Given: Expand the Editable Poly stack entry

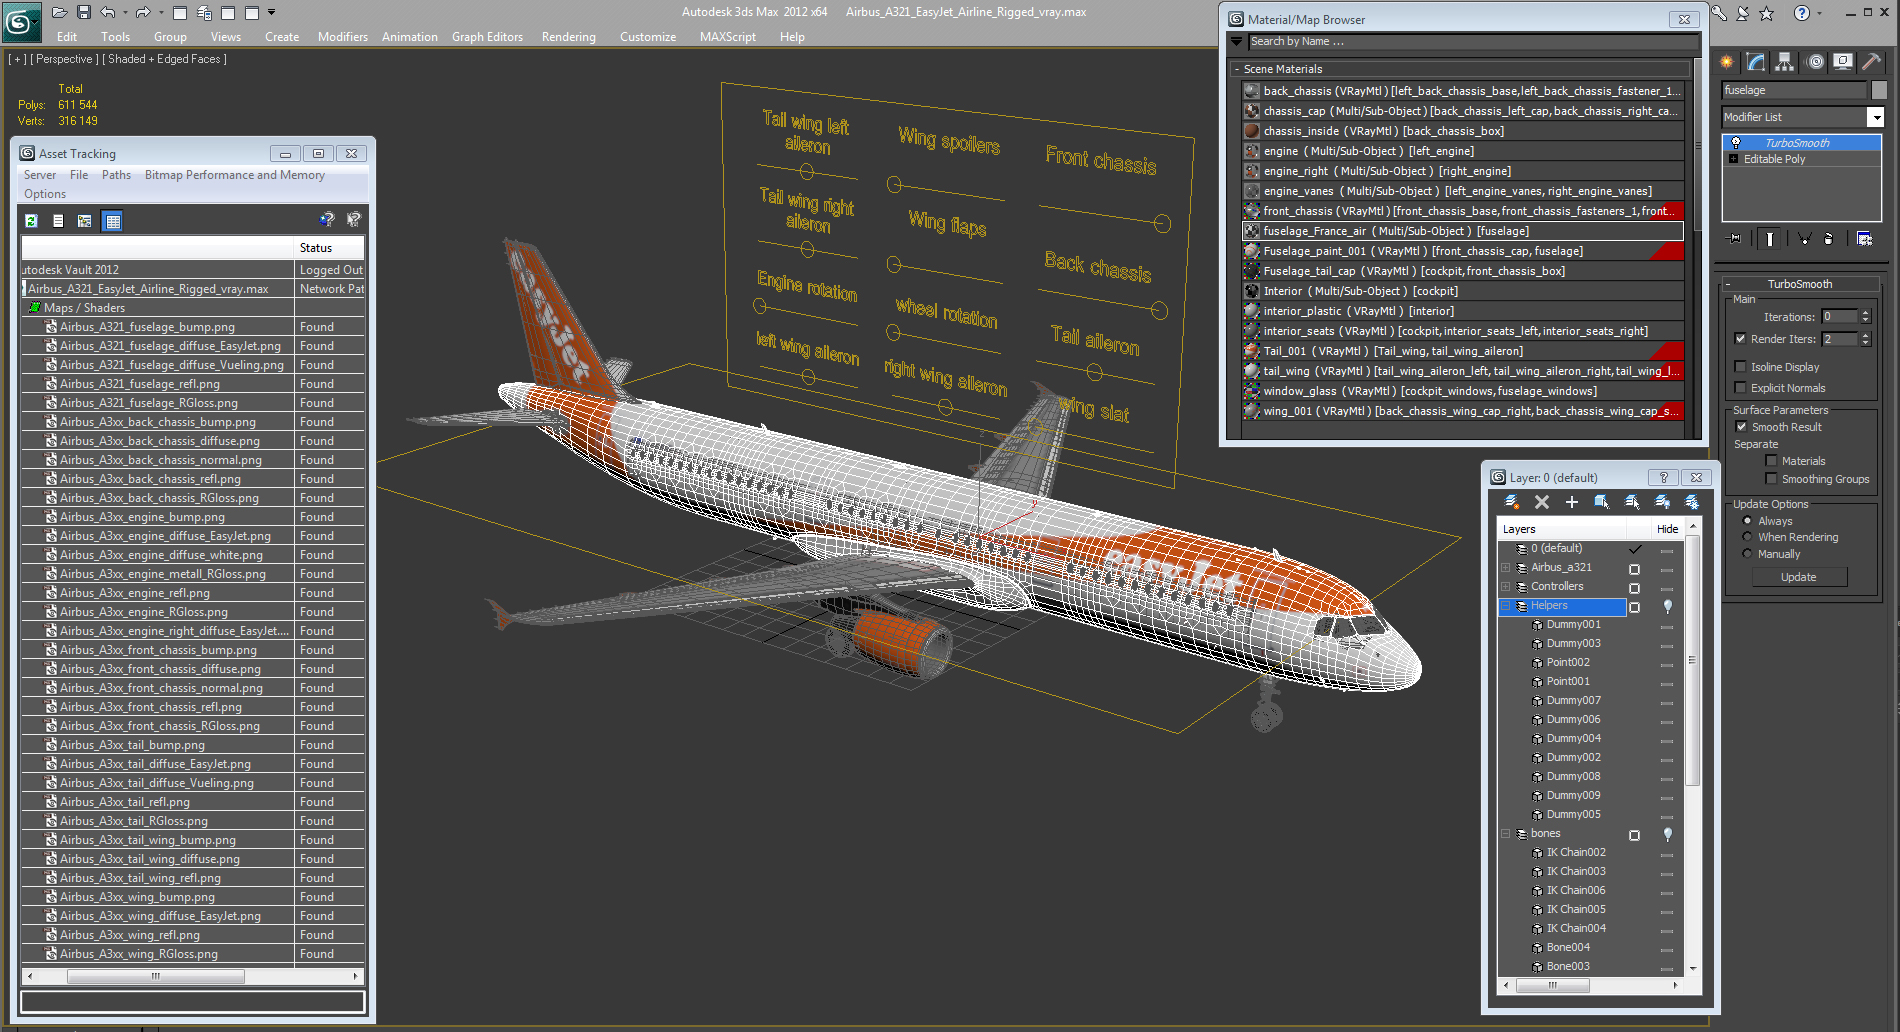Looking at the screenshot, I should (x=1733, y=159).
